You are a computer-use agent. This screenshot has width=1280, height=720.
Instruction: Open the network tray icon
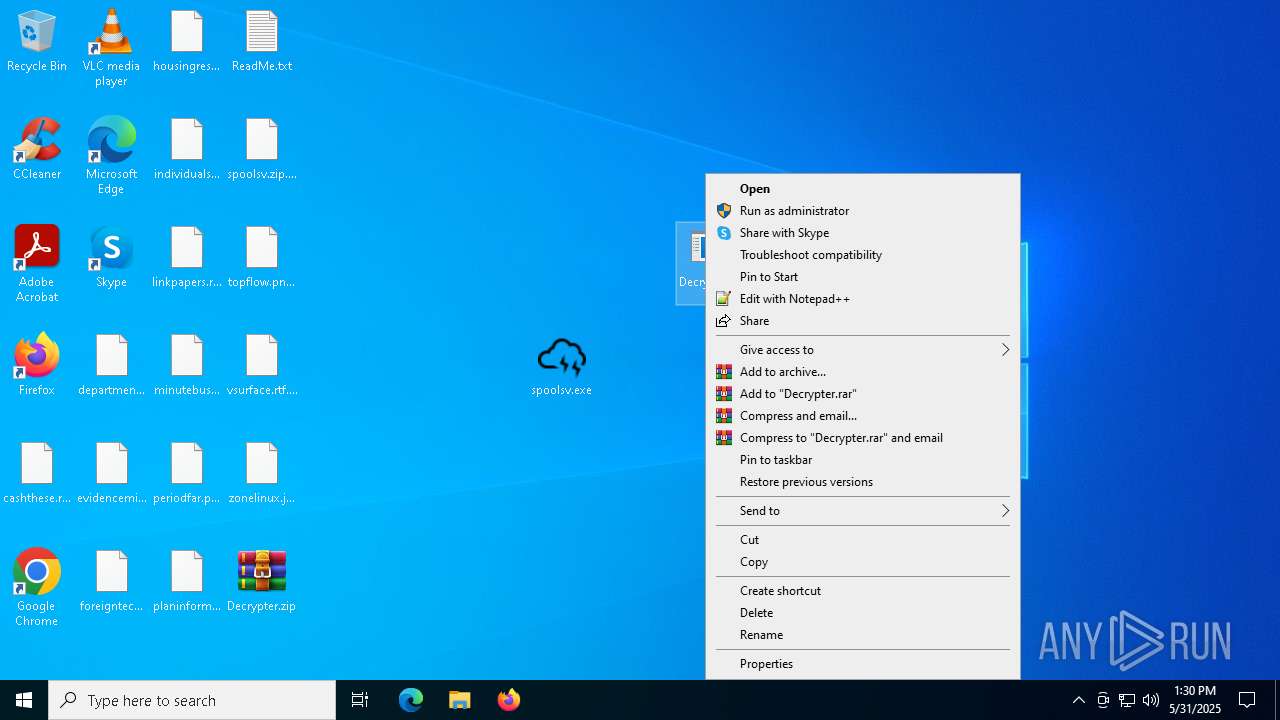pyautogui.click(x=1127, y=700)
